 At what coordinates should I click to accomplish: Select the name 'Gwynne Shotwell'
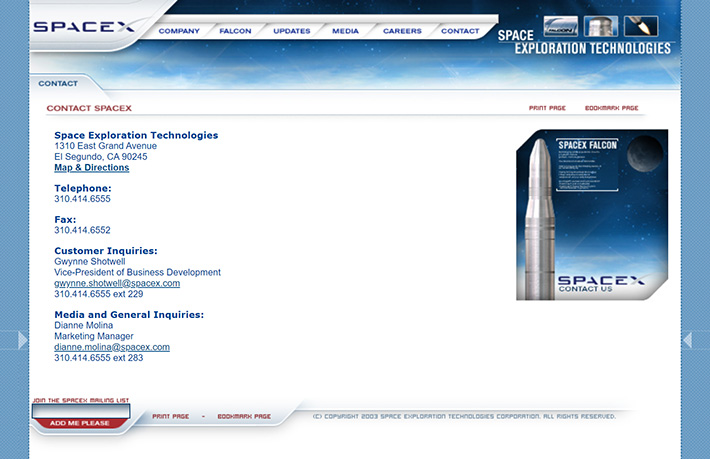pos(90,262)
